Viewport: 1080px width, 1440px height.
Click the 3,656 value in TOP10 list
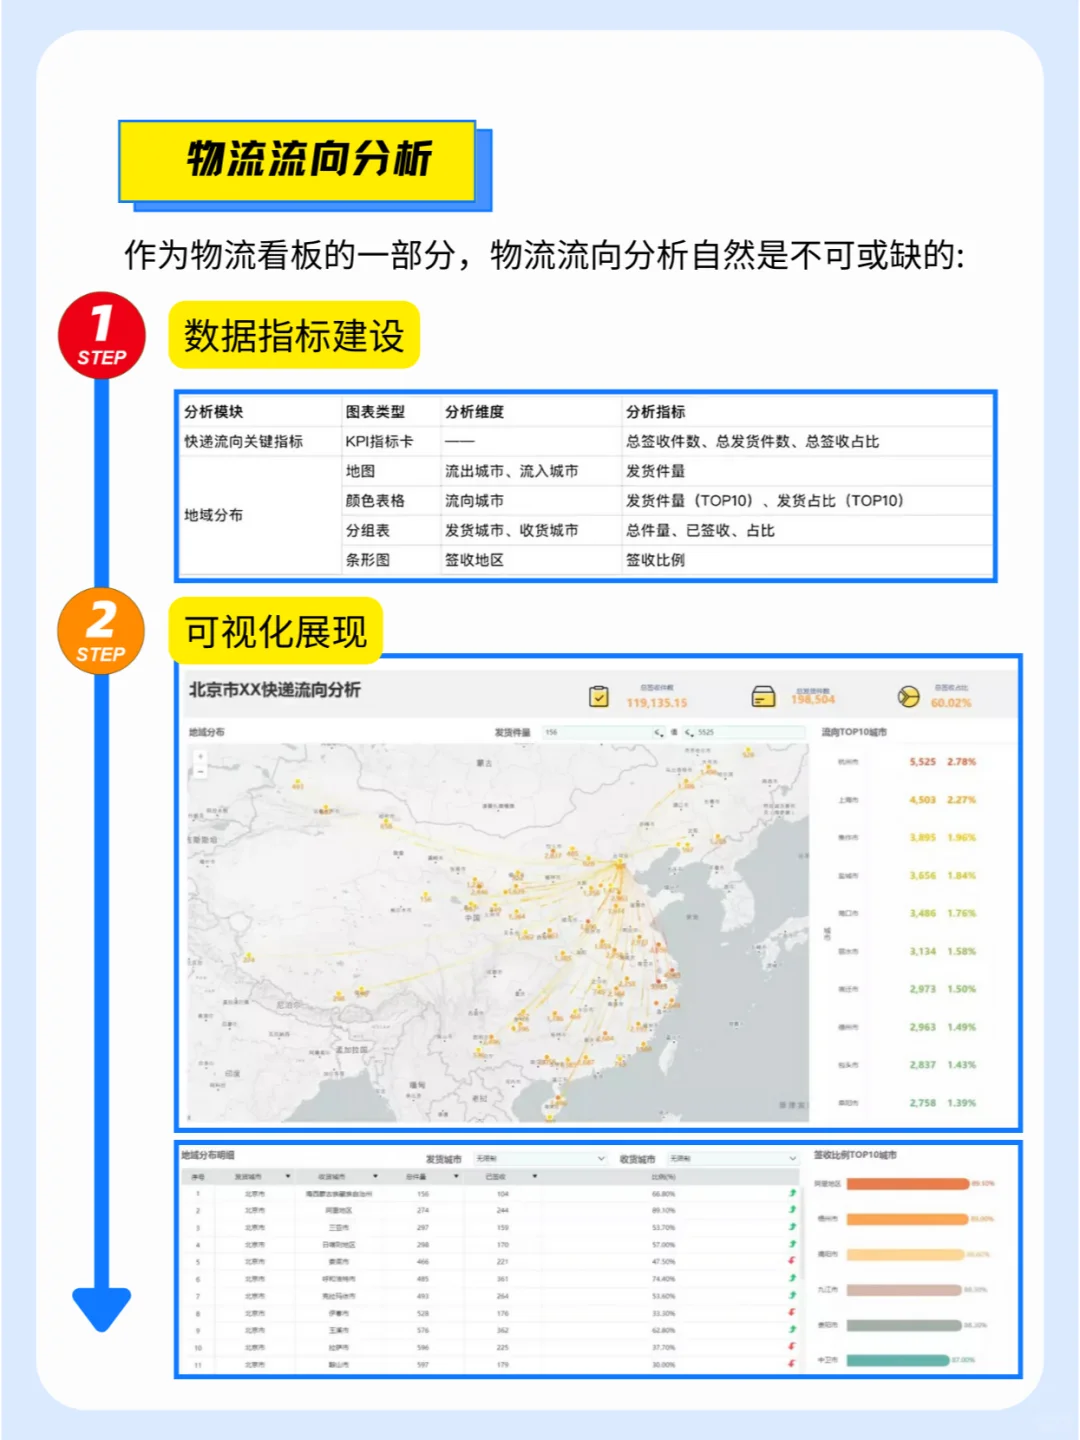(x=922, y=876)
